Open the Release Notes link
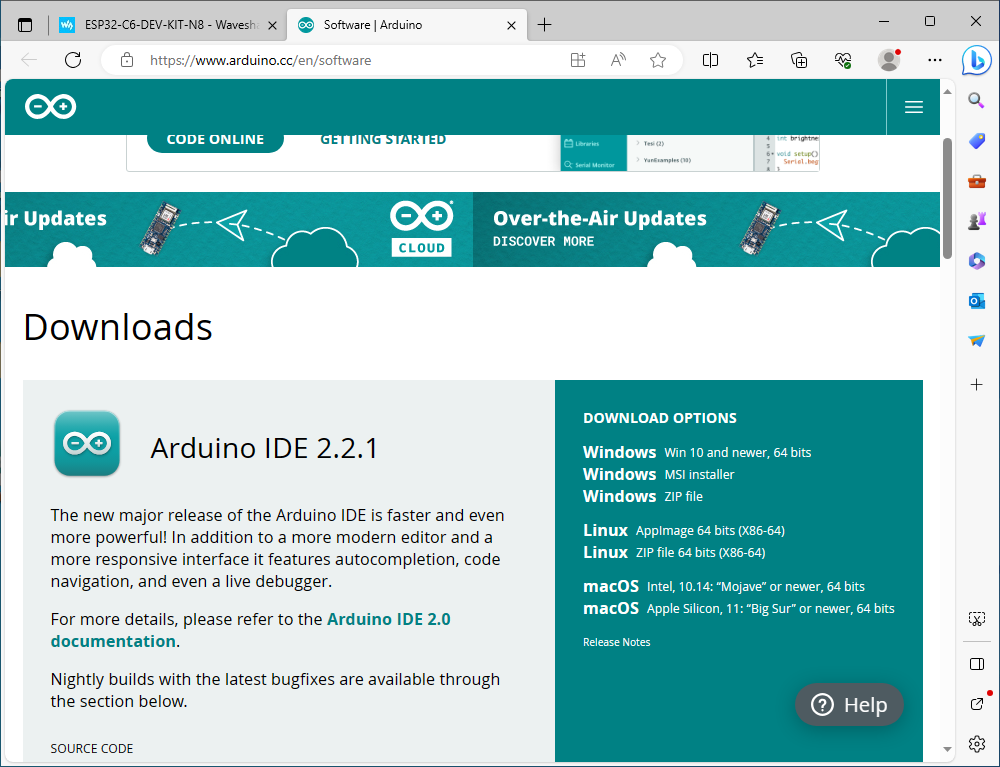 click(x=617, y=642)
